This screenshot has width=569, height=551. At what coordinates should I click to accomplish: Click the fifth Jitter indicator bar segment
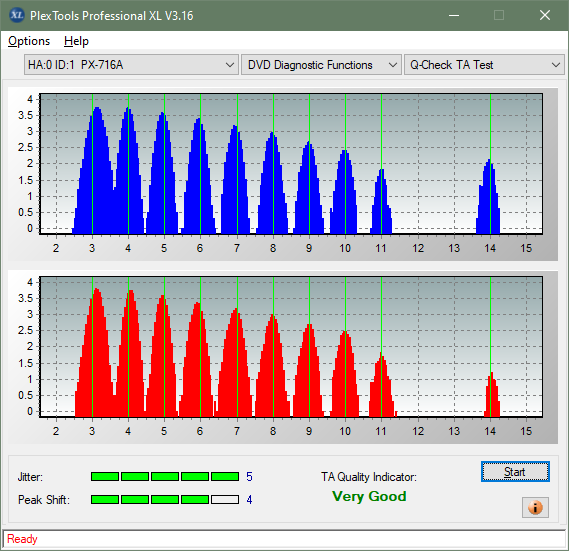[x=225, y=477]
